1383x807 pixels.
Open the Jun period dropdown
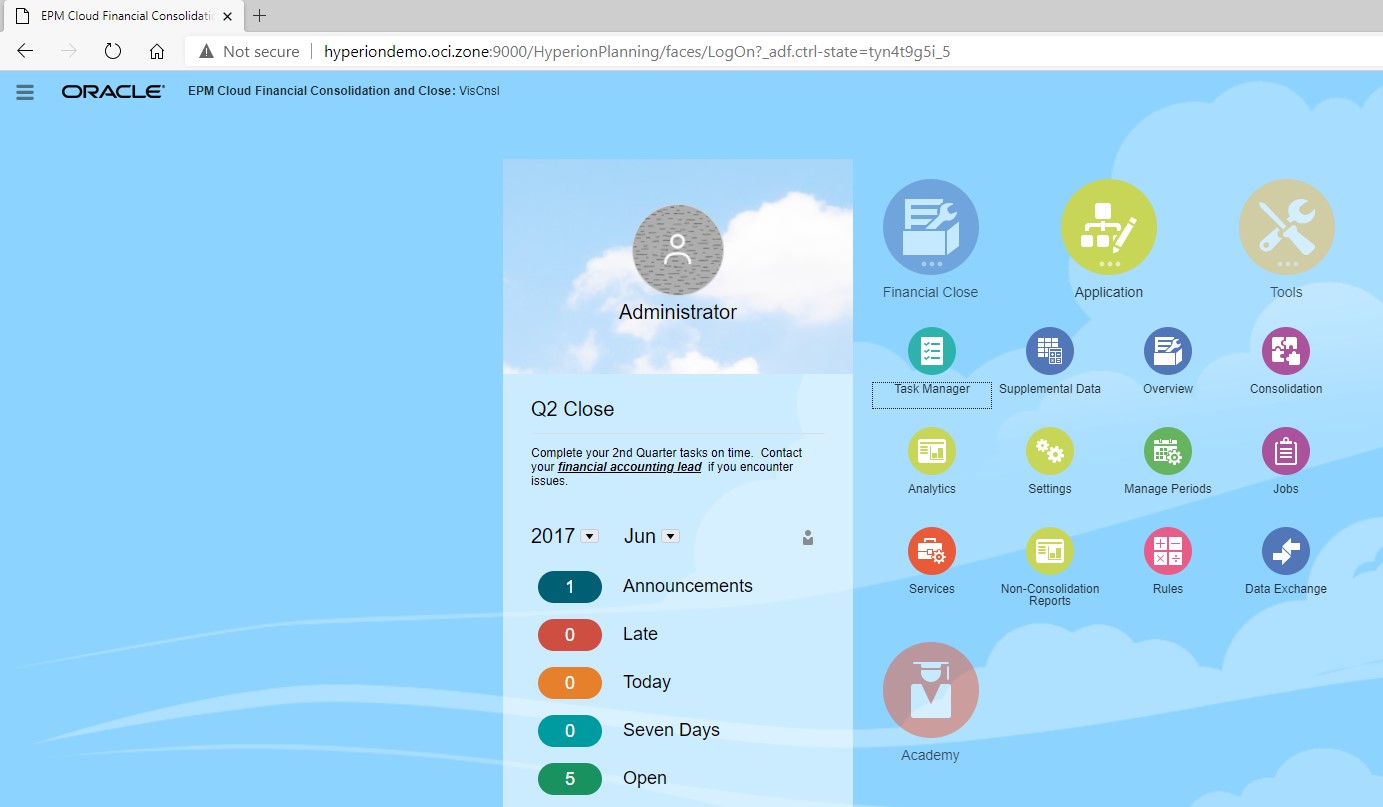[x=671, y=536]
